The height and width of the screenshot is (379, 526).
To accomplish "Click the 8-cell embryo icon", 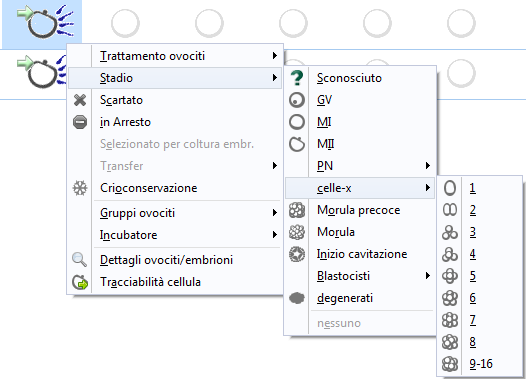I will (x=450, y=342).
